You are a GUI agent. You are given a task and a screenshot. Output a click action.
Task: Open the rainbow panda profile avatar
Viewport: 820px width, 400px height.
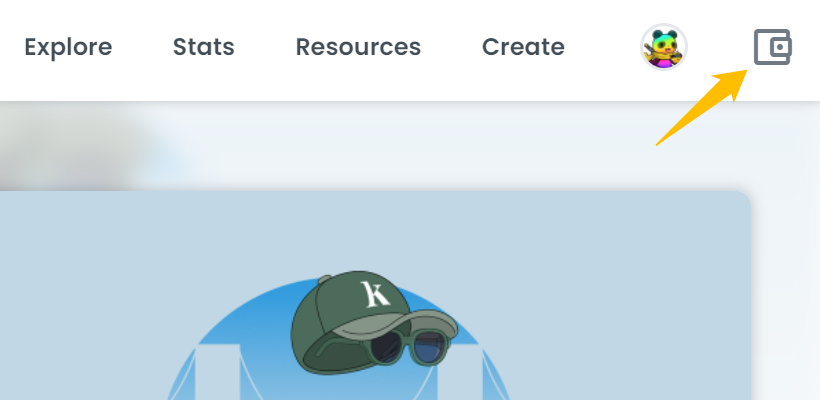[x=664, y=47]
